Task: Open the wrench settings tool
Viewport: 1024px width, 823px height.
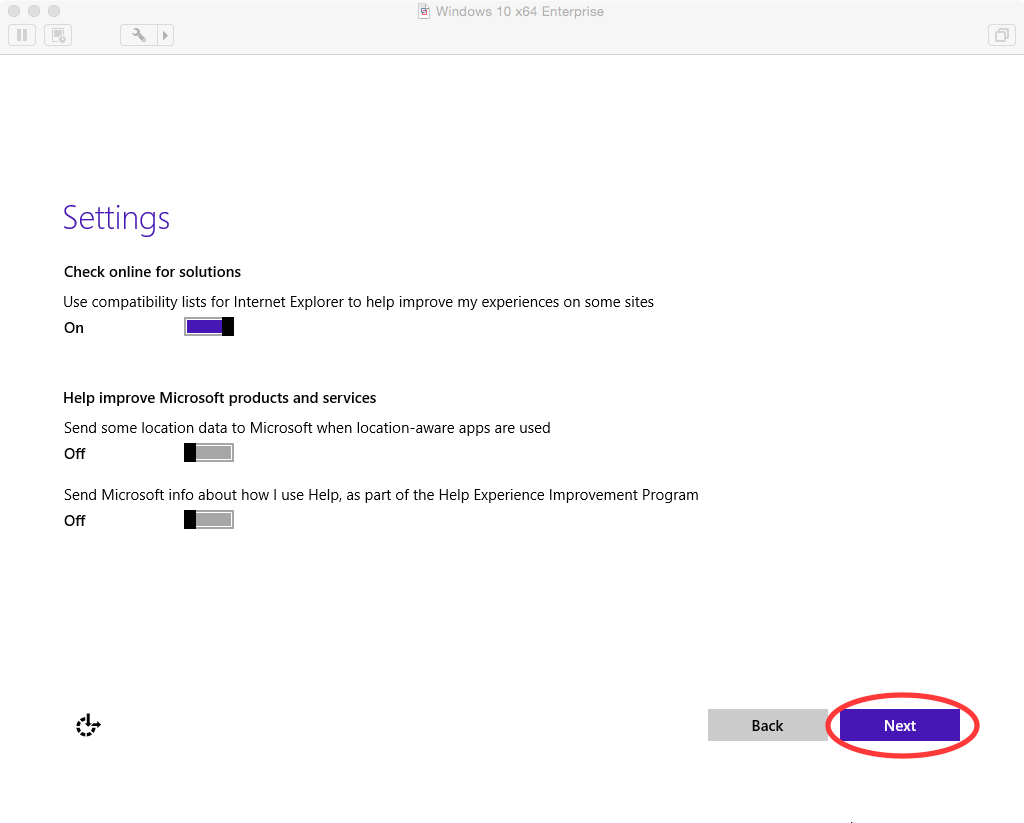Action: click(138, 35)
